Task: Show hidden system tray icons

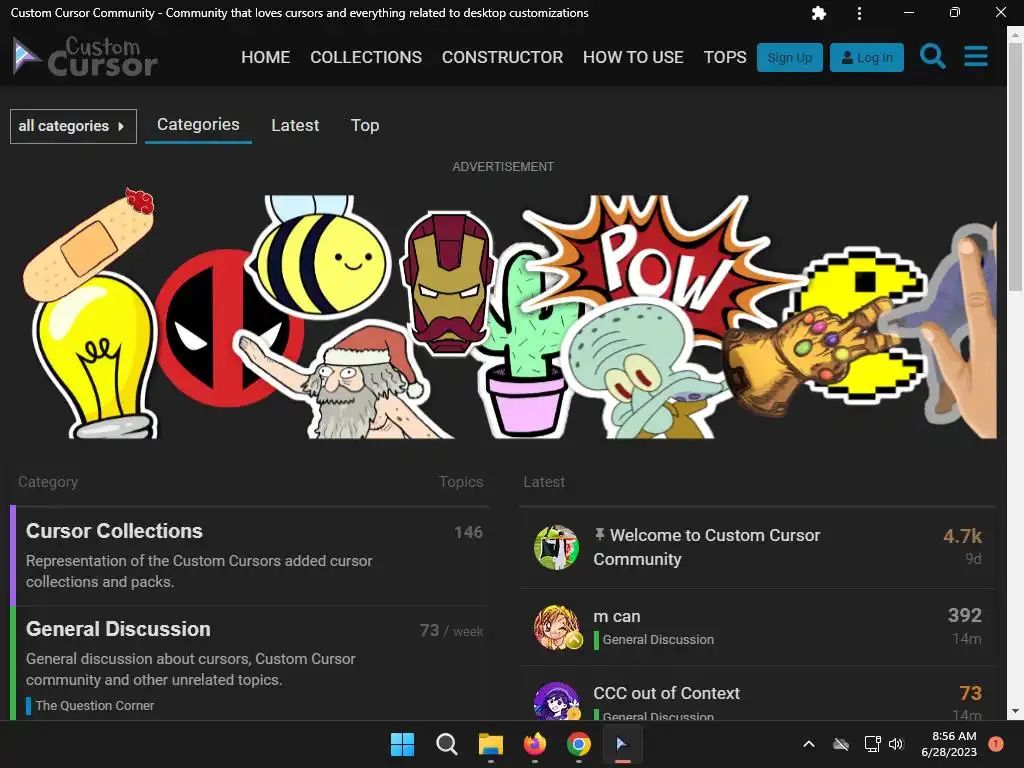Action: coord(808,744)
